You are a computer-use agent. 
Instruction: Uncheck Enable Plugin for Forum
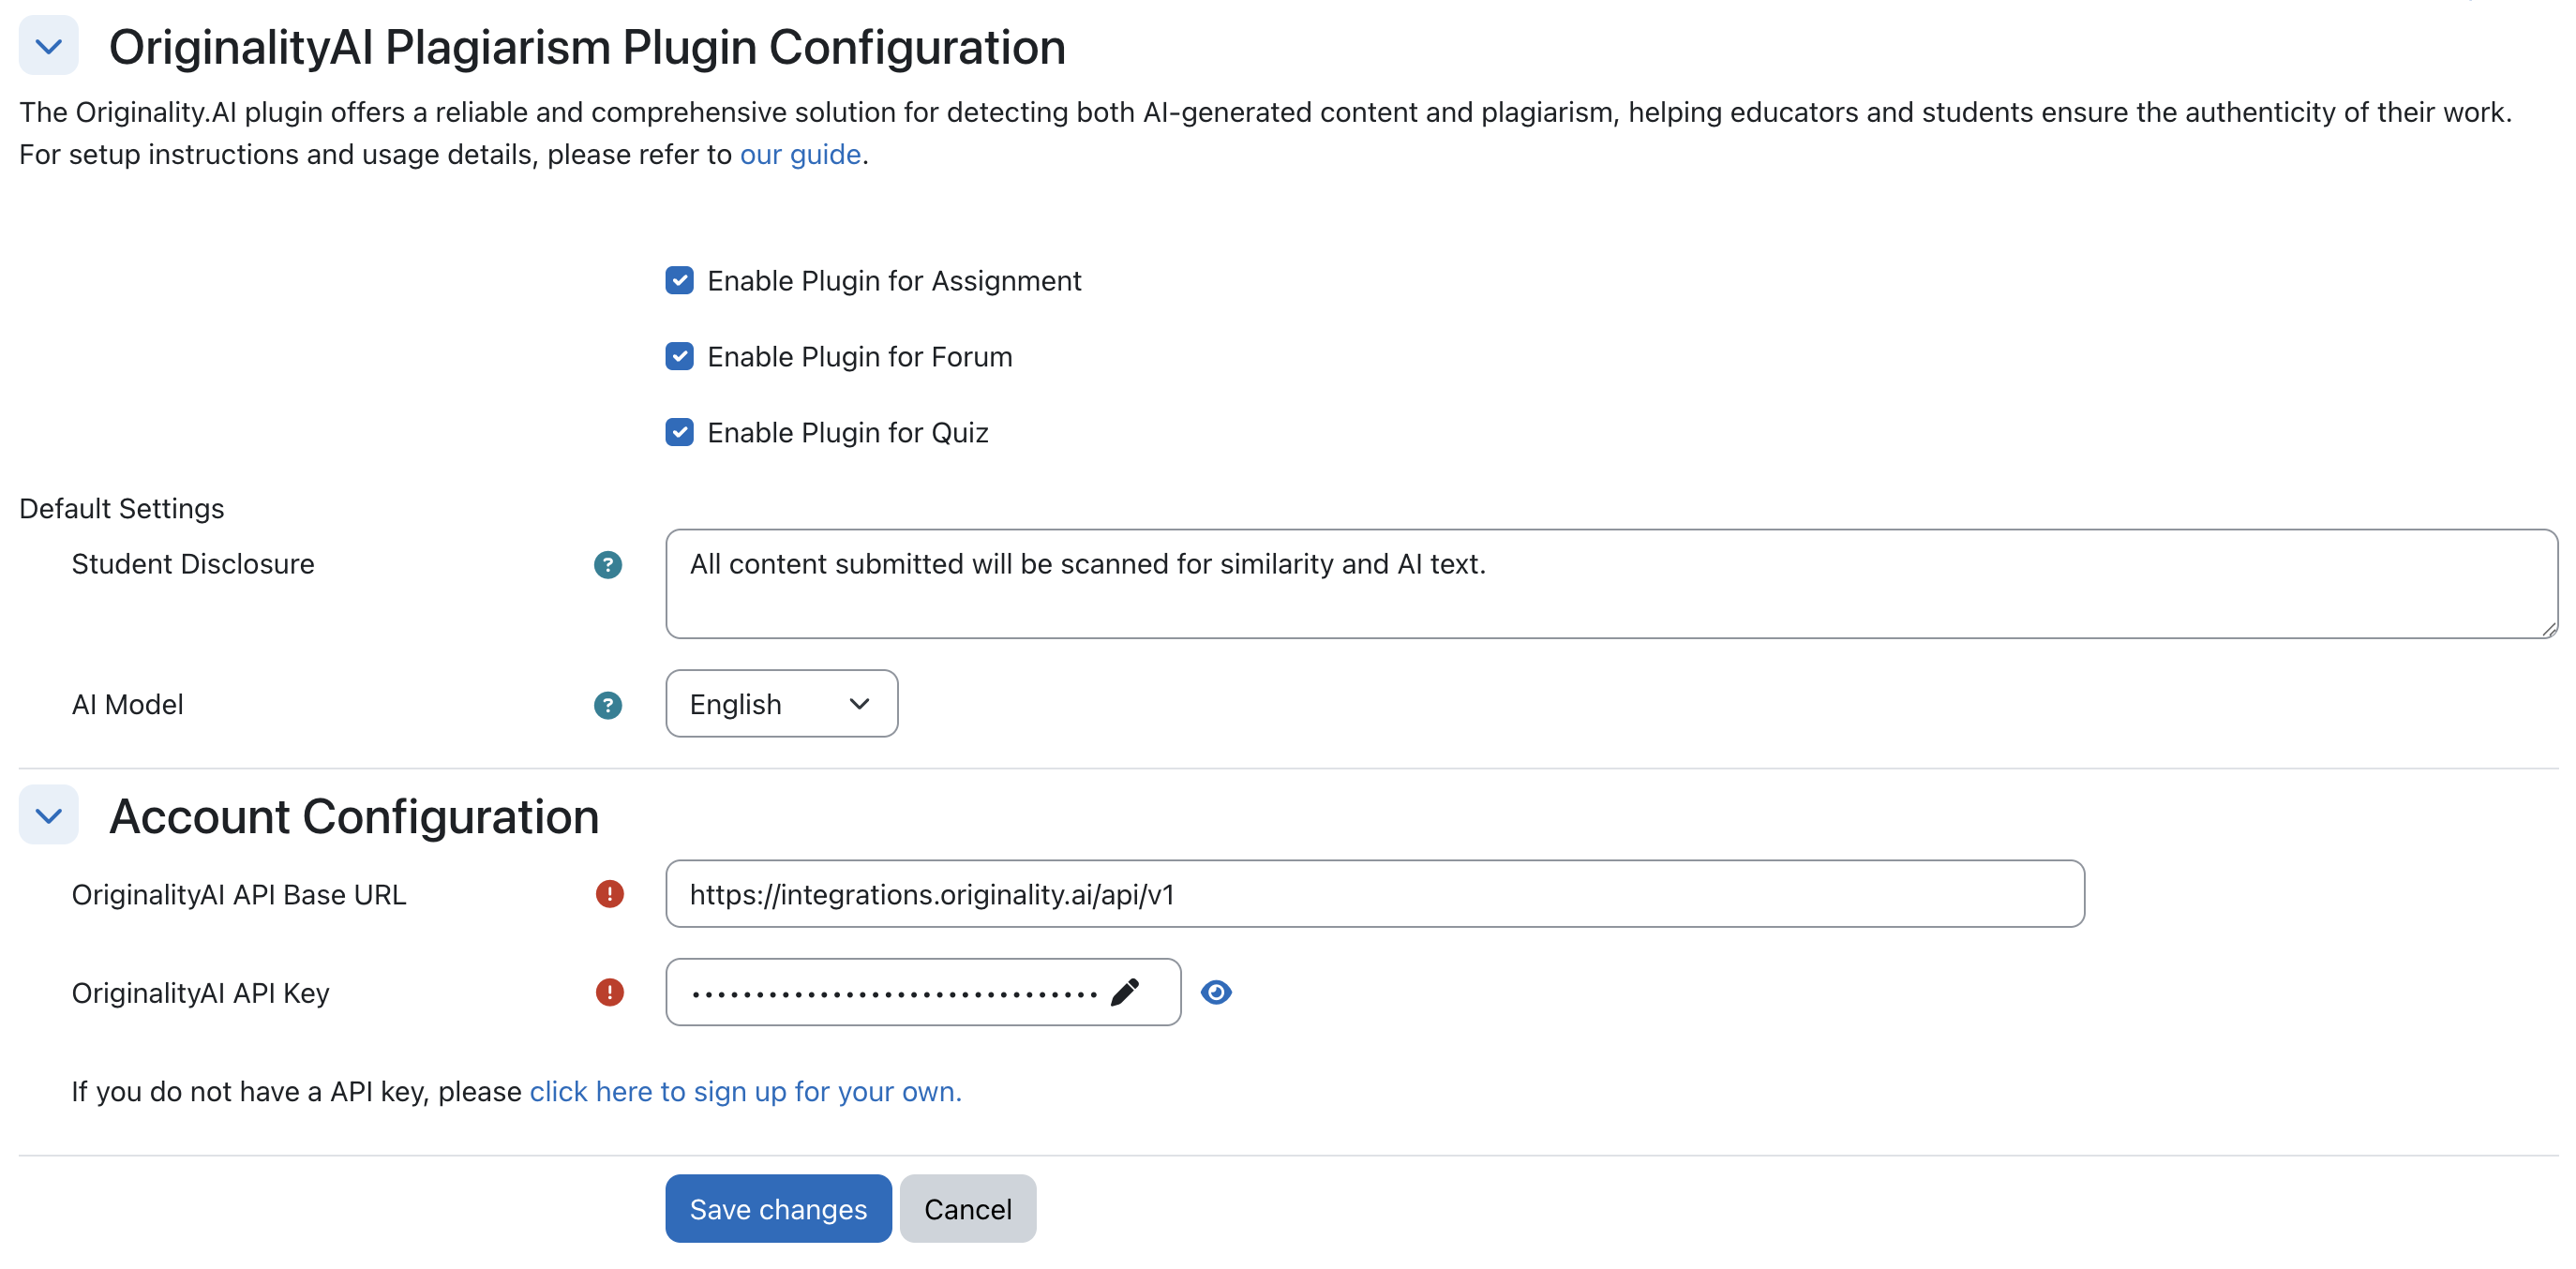point(679,357)
